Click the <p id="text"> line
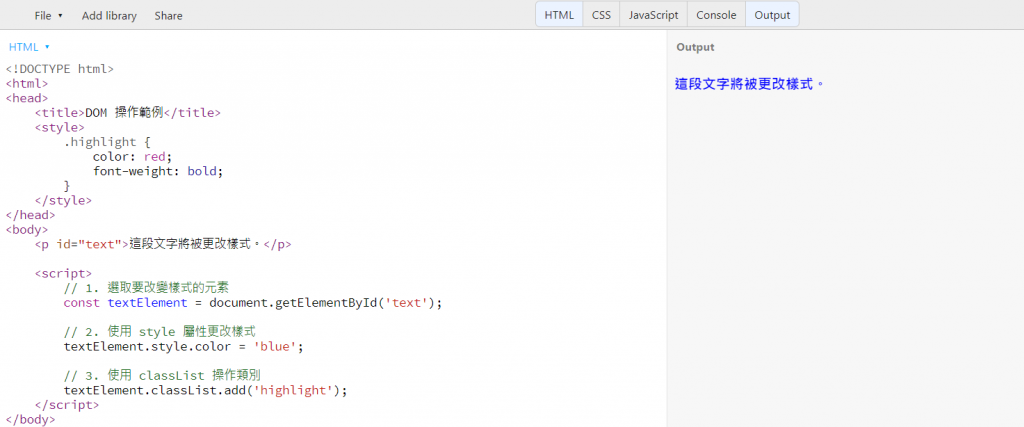This screenshot has height=427, width=1024. tap(163, 244)
